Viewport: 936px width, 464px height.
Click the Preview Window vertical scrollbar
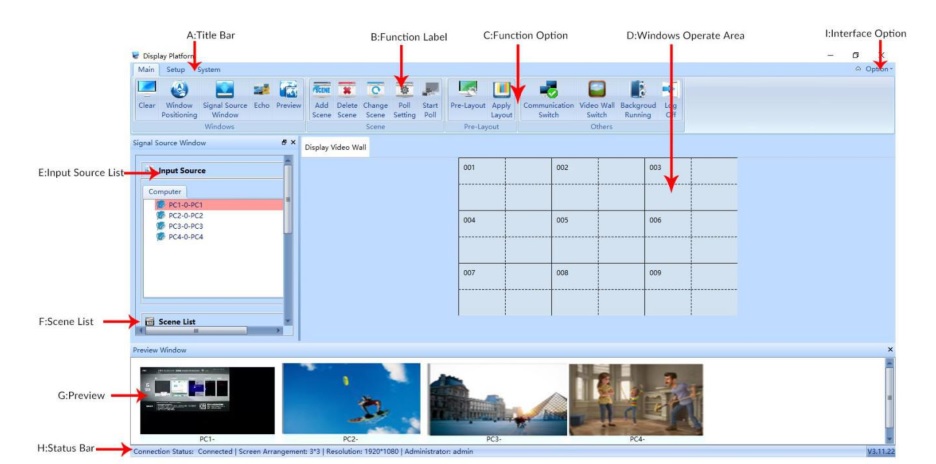click(889, 398)
